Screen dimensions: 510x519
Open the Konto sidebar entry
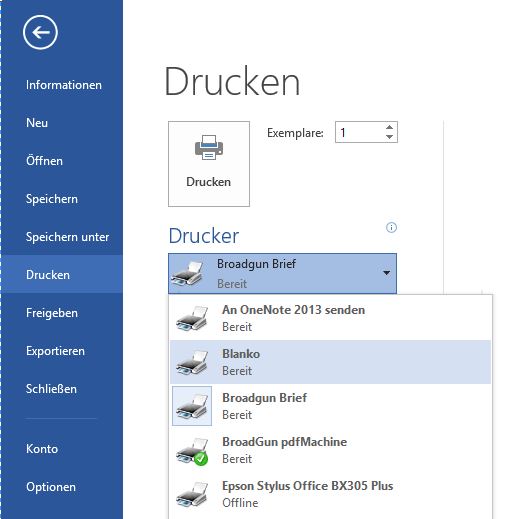pyautogui.click(x=42, y=449)
